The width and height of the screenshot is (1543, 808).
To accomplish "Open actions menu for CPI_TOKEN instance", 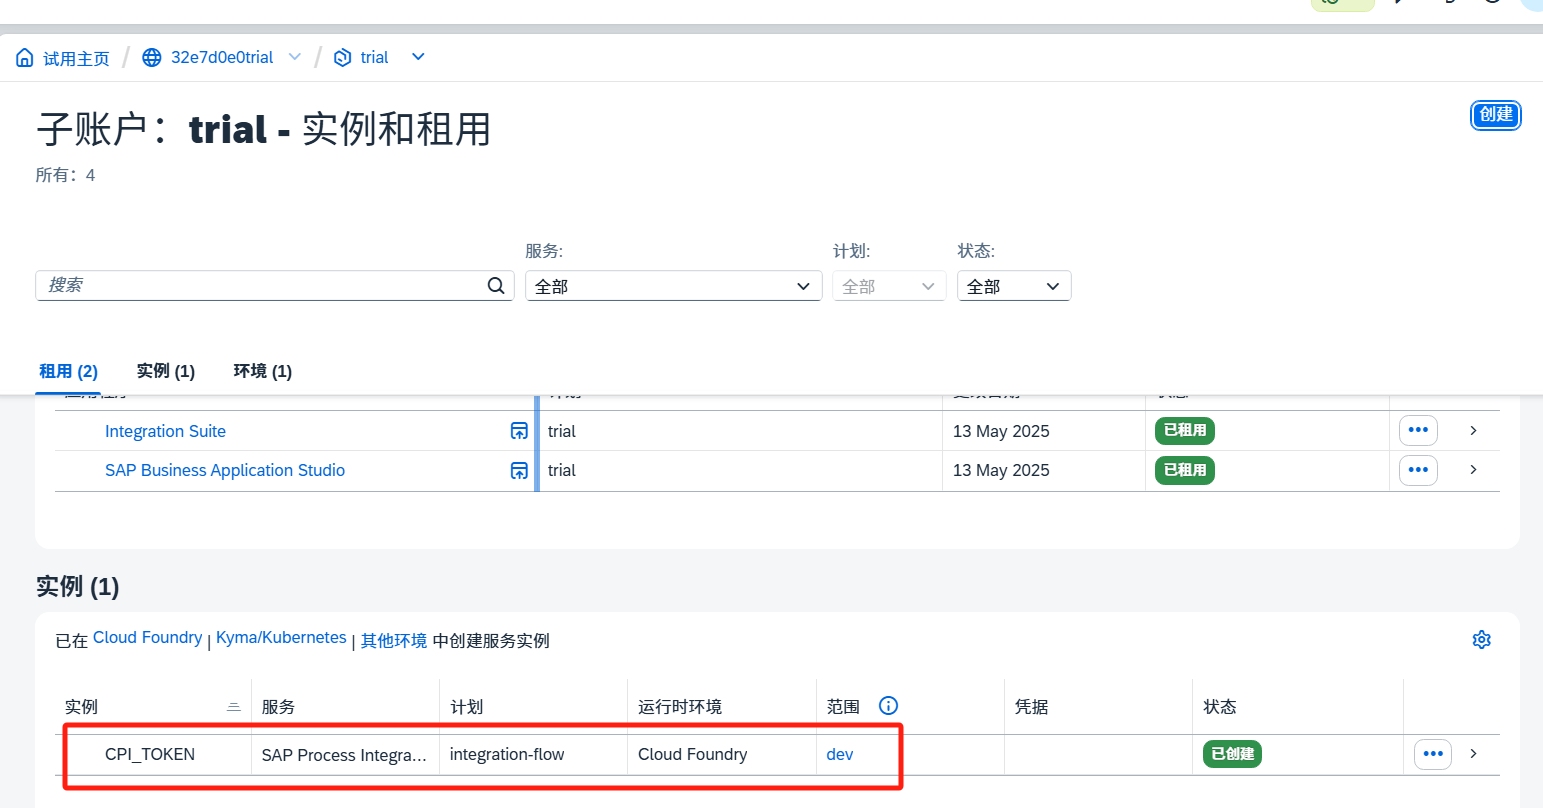I will [x=1433, y=754].
